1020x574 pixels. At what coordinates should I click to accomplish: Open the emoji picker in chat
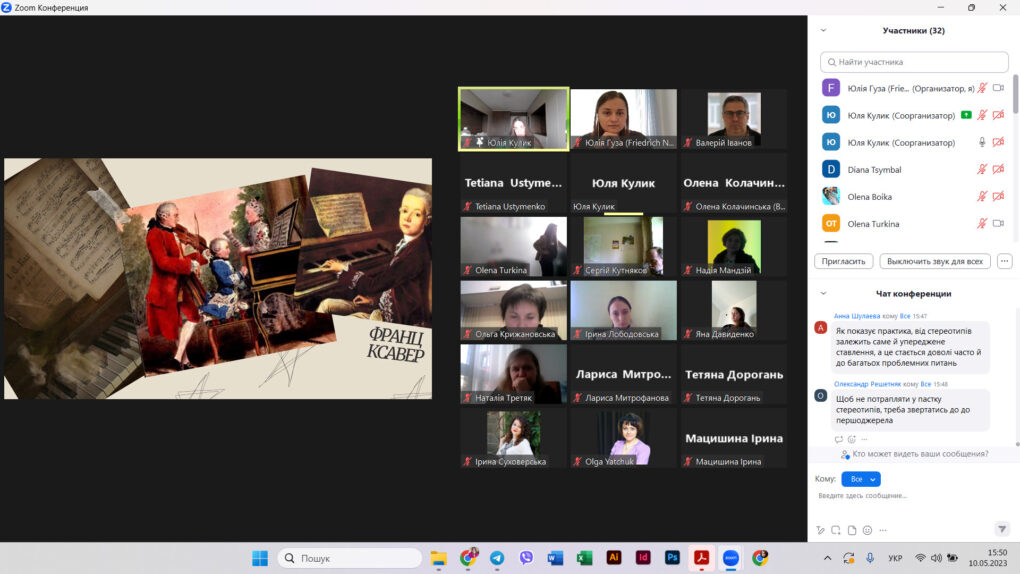click(867, 530)
